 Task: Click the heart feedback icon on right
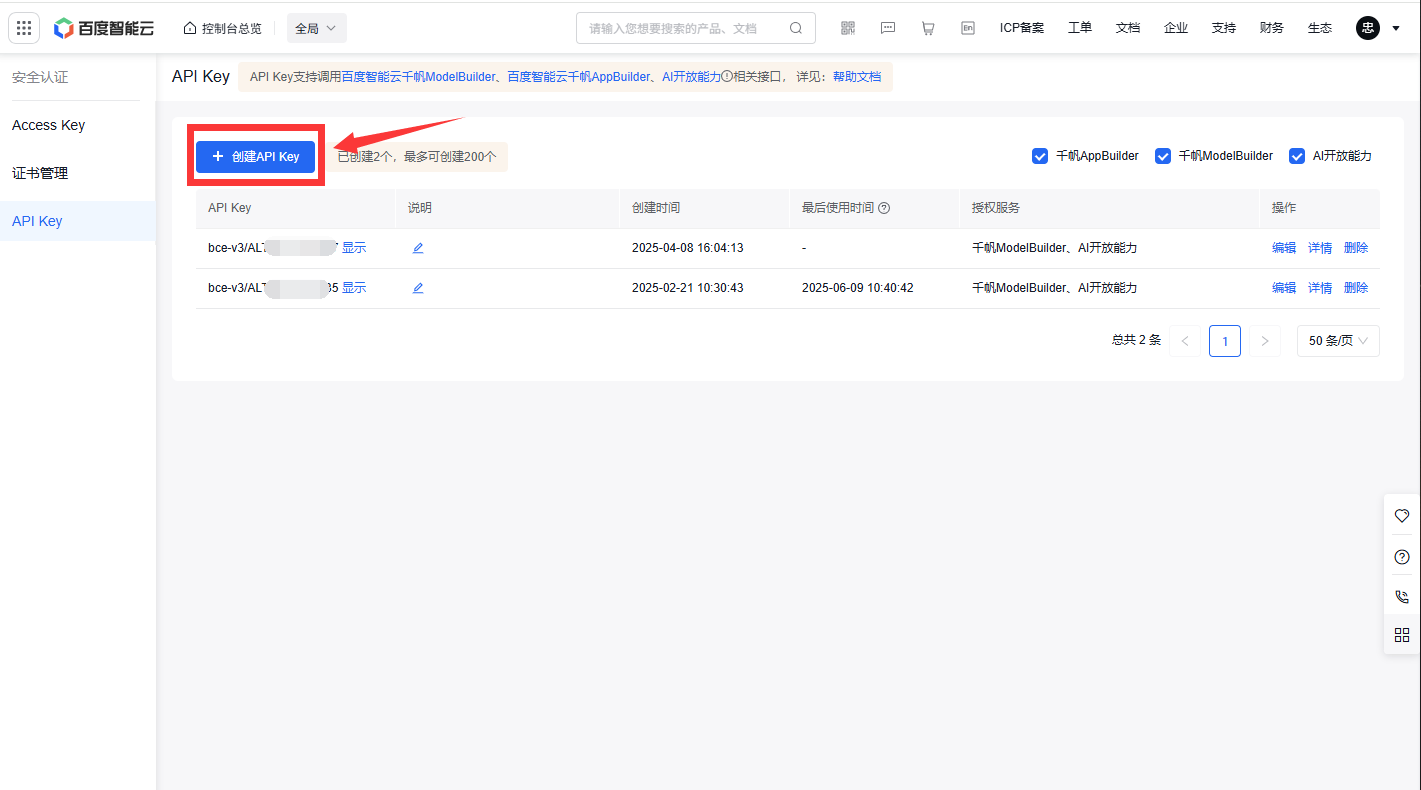pos(1402,516)
